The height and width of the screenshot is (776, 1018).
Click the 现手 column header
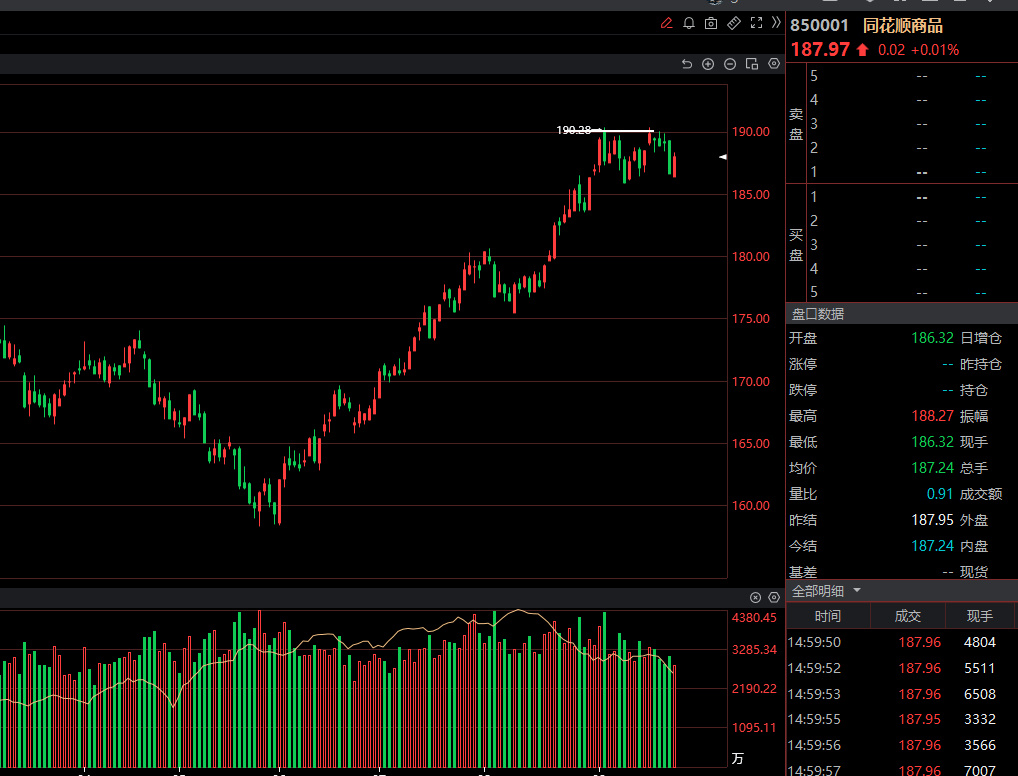(x=980, y=616)
